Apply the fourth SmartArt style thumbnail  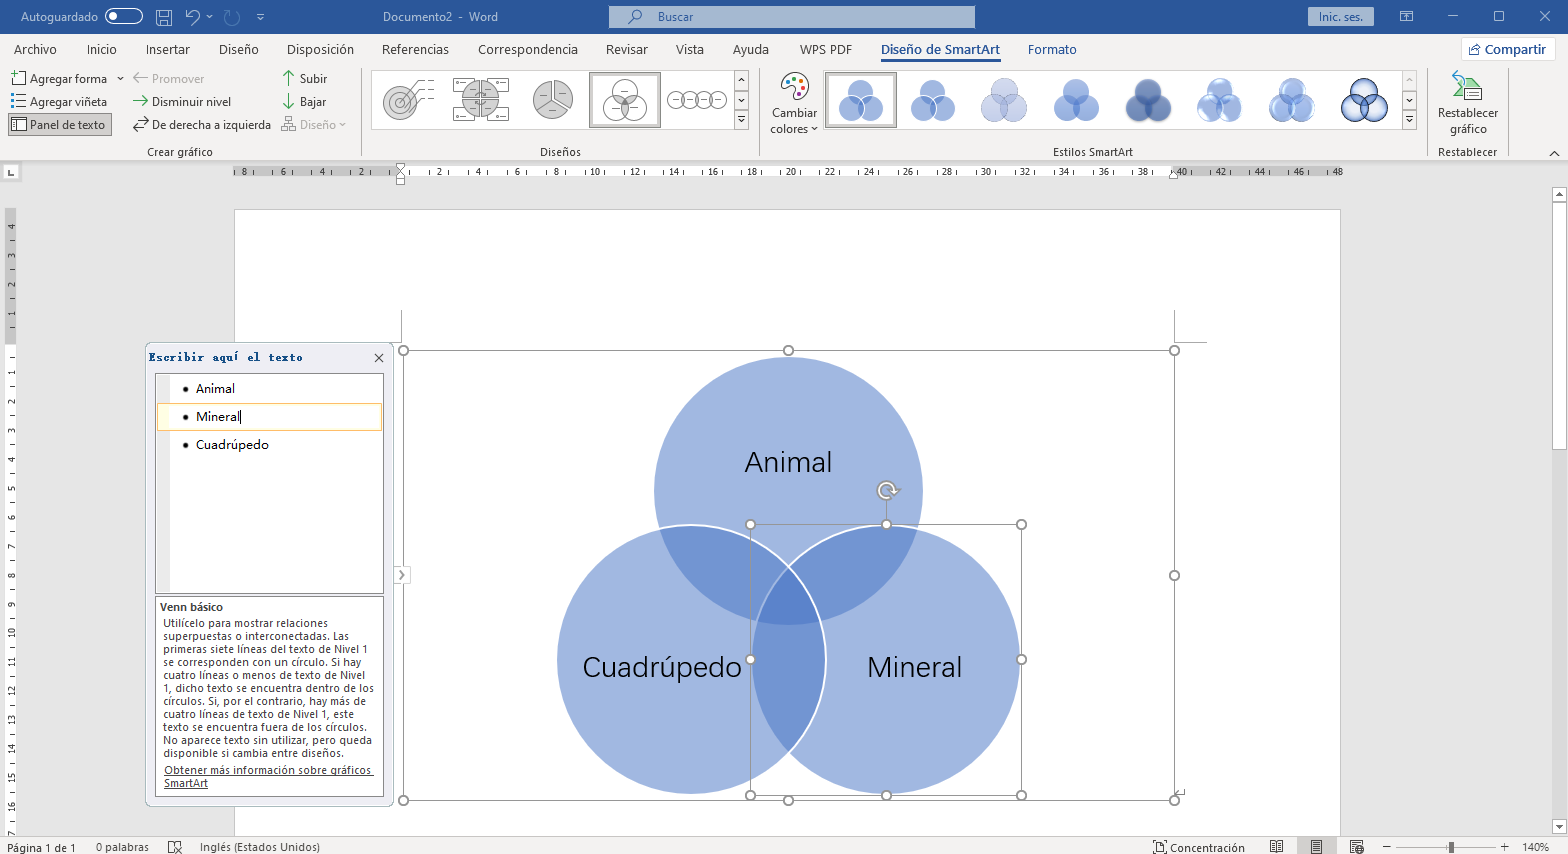click(1076, 100)
